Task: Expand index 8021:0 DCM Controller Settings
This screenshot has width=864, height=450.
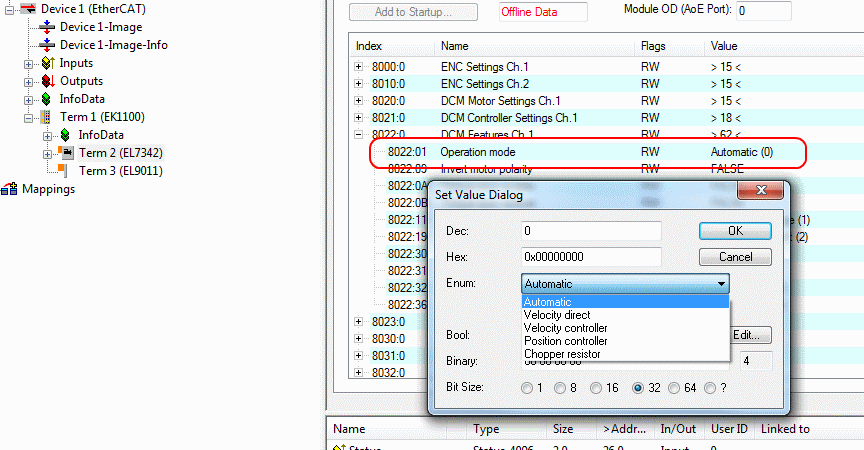Action: click(x=358, y=118)
